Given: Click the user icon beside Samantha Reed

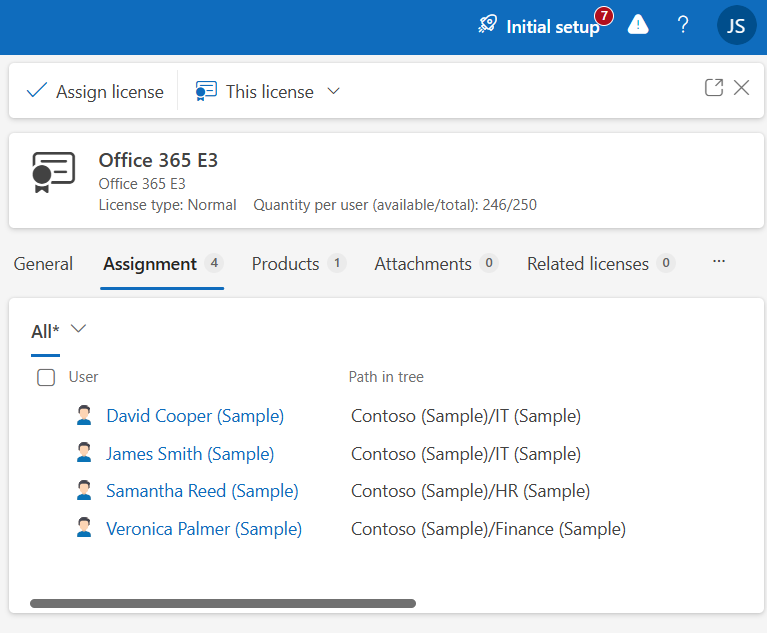Looking at the screenshot, I should (x=84, y=491).
